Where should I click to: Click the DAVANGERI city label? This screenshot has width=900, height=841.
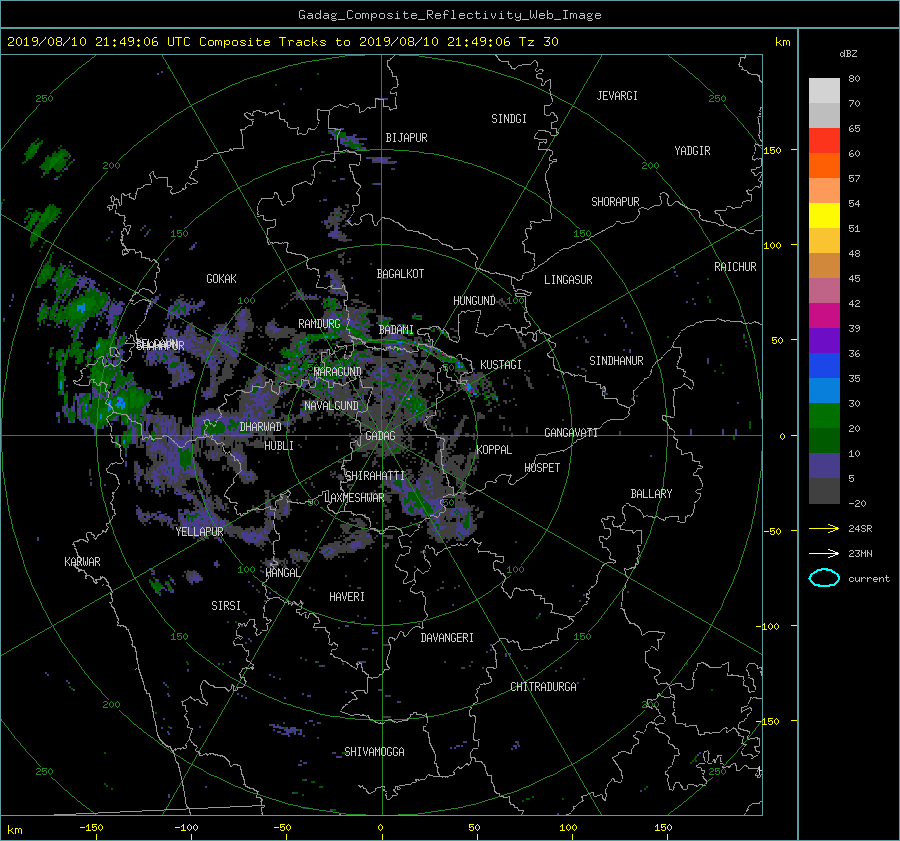pyautogui.click(x=447, y=638)
